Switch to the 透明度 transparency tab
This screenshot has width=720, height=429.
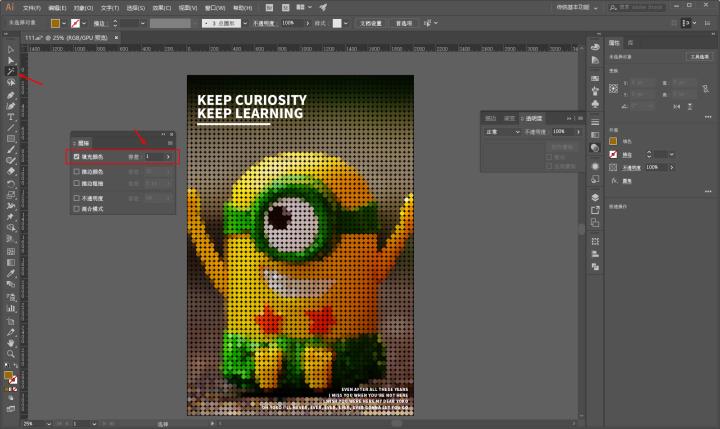click(534, 117)
